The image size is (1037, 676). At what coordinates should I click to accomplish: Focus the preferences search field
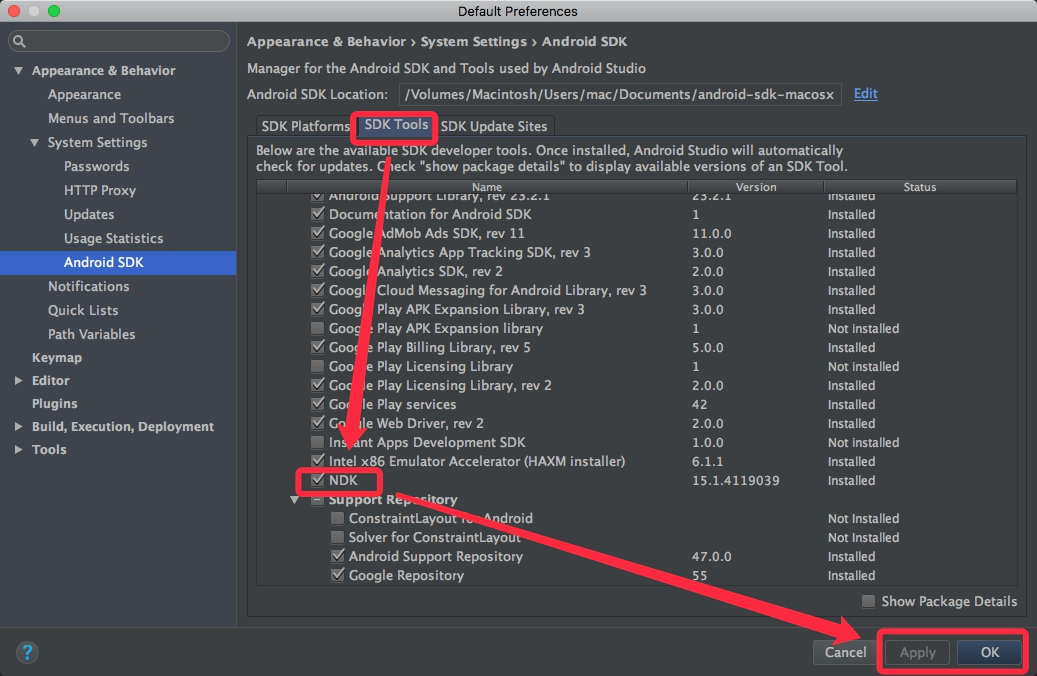click(x=119, y=42)
